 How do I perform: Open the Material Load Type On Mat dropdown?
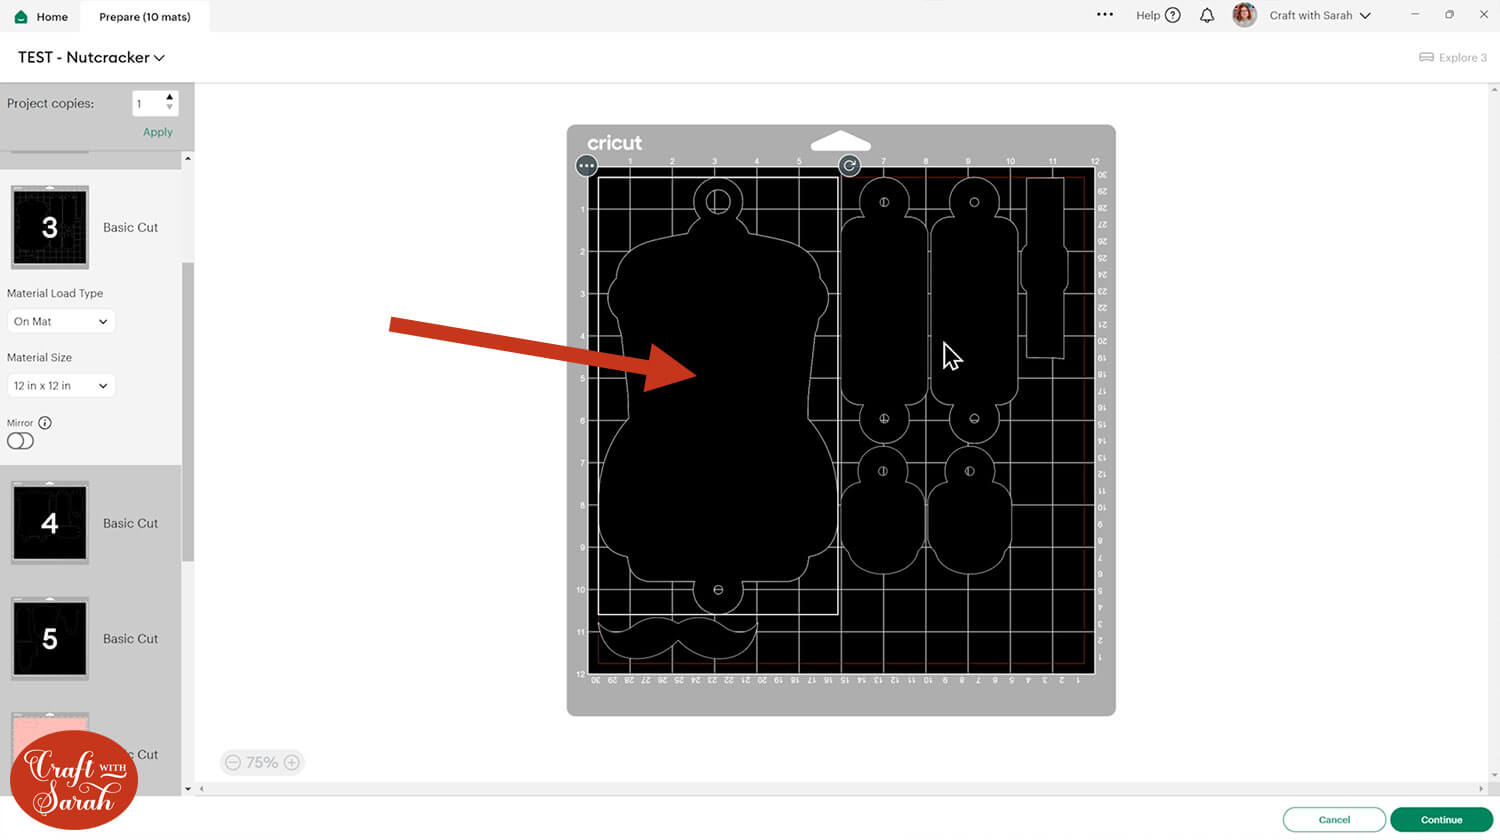[61, 321]
